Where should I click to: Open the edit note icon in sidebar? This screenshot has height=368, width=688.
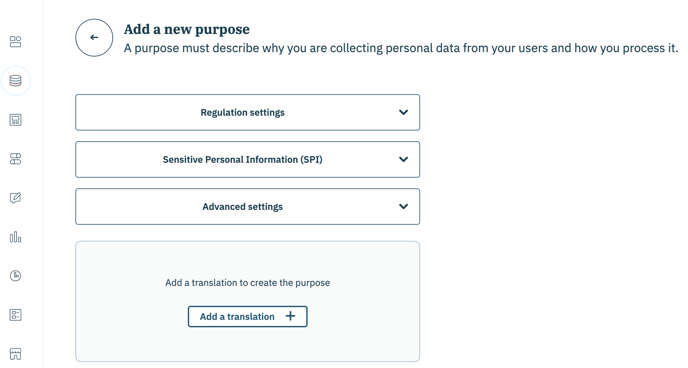(x=15, y=198)
